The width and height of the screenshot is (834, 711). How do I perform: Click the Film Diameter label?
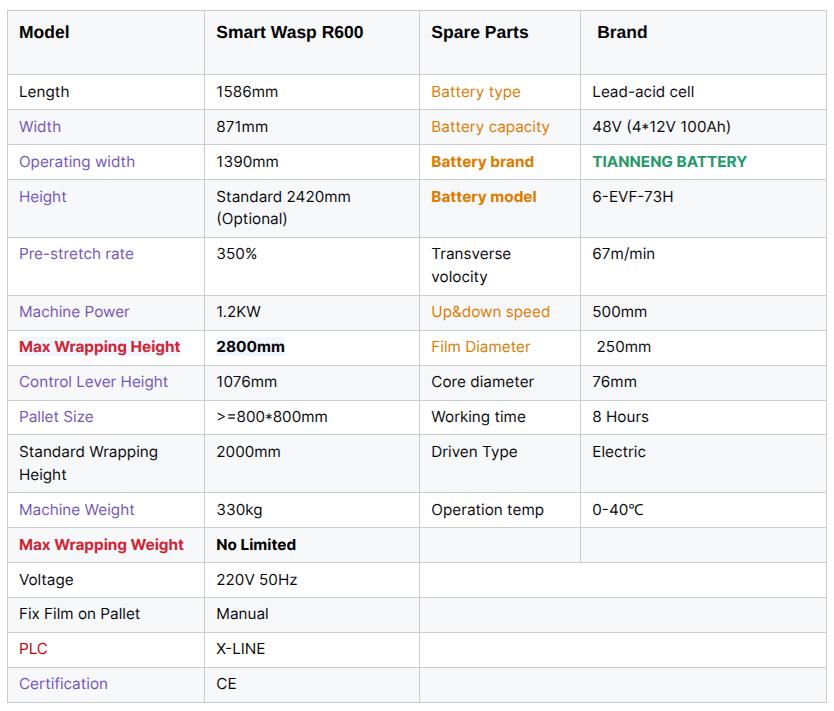480,347
